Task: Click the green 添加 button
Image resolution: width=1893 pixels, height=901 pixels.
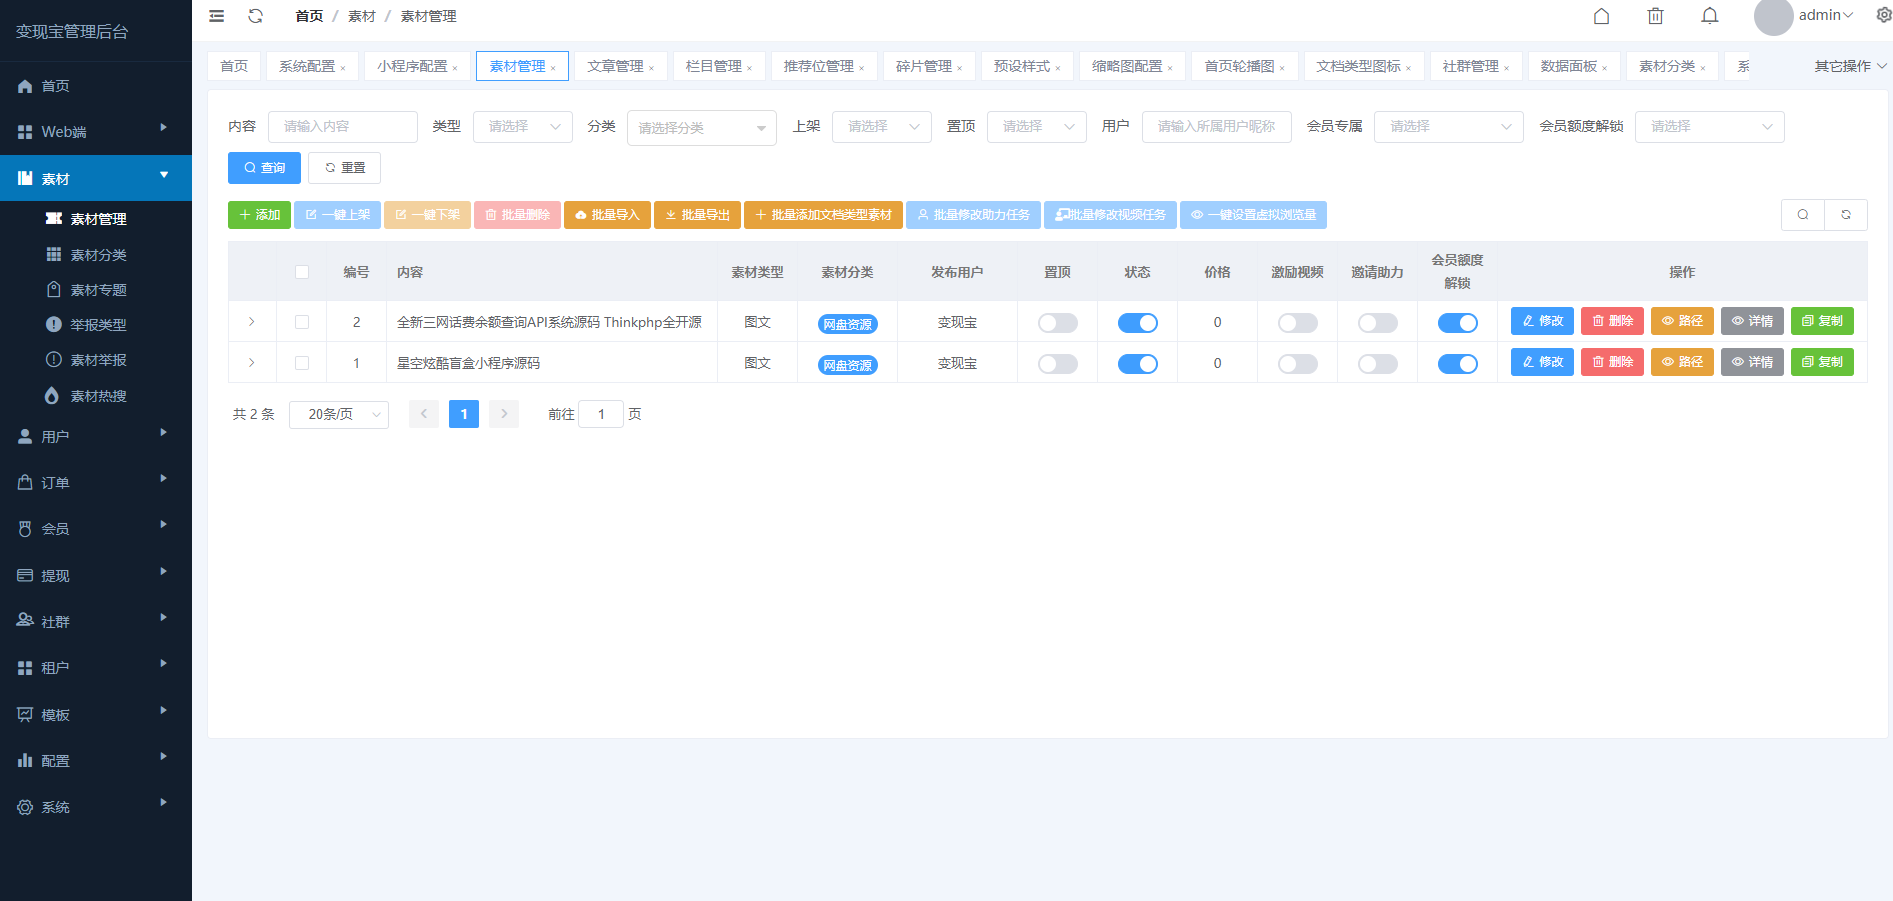Action: [259, 215]
